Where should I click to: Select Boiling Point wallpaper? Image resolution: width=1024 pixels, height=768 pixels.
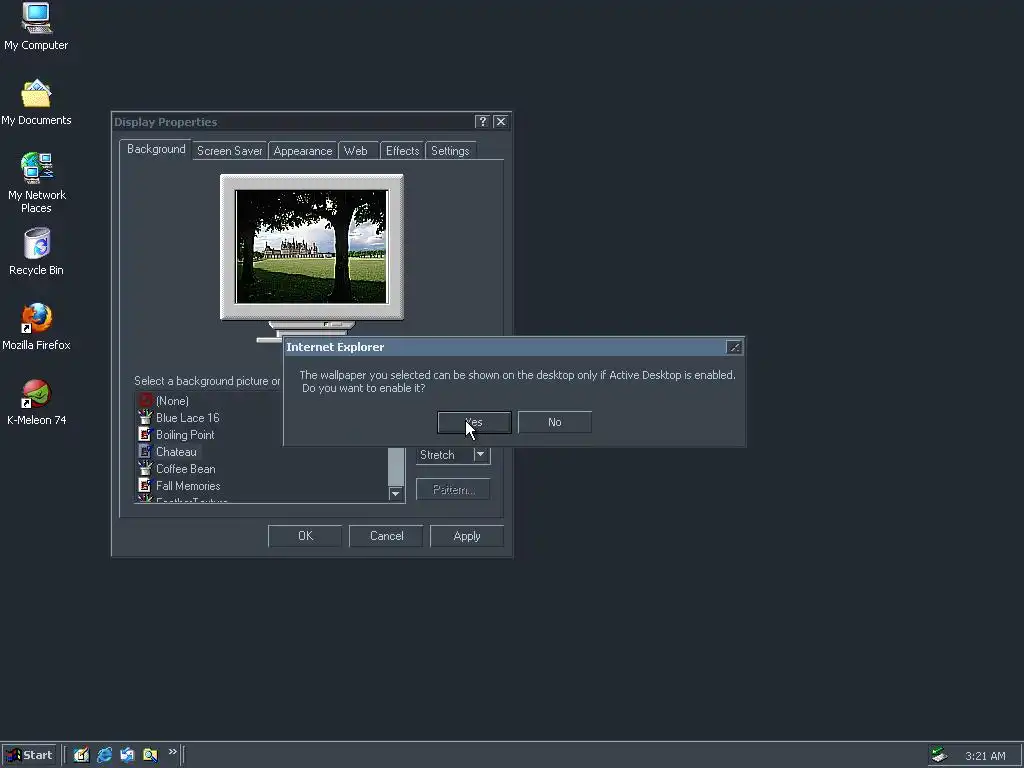pos(185,435)
